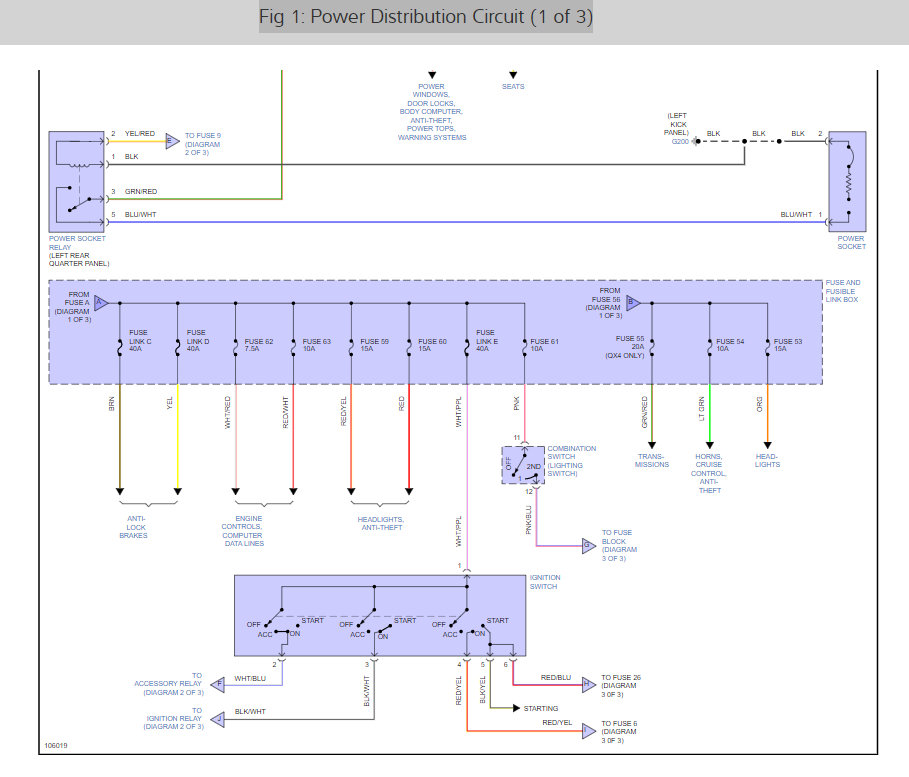This screenshot has height=777, width=909.
Task: Click the TO ACCESSORY RELAY label
Action: (x=169, y=684)
